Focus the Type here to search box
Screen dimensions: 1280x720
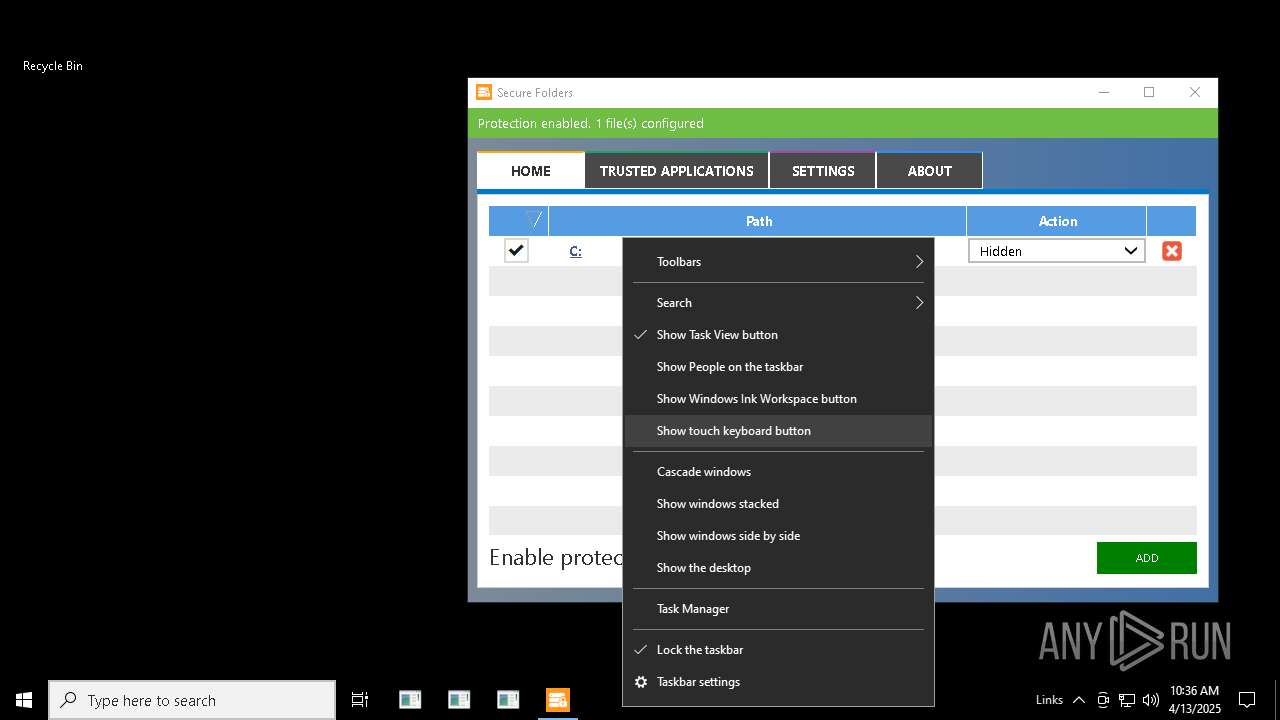coord(192,700)
